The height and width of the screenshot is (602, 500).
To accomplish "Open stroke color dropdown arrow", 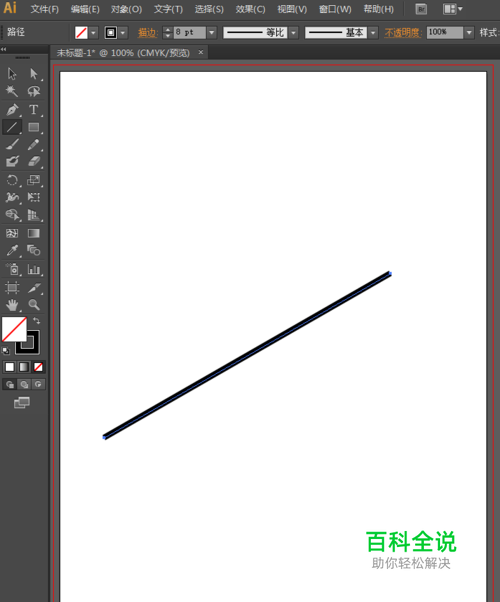I will pos(123,33).
